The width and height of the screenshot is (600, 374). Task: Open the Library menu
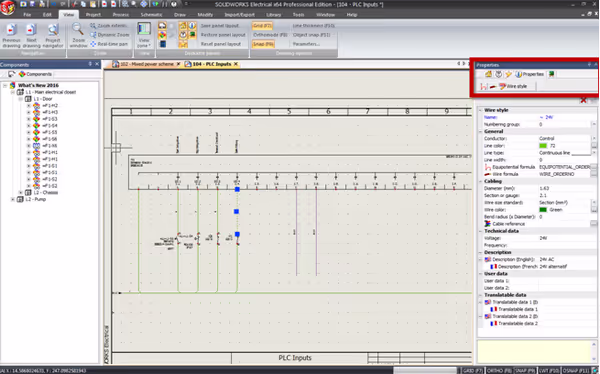273,15
